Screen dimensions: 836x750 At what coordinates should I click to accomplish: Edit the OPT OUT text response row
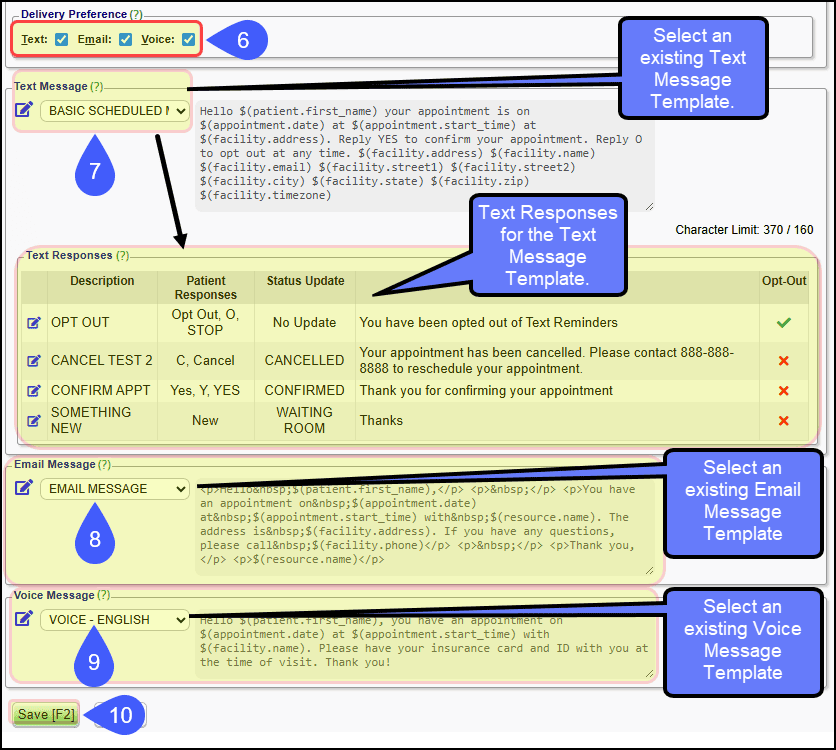pyautogui.click(x=34, y=322)
